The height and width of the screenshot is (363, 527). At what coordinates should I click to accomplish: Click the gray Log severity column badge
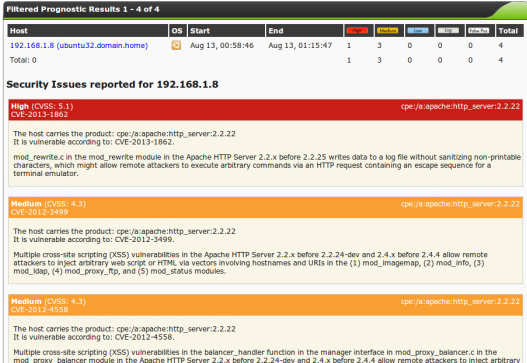[x=448, y=31]
